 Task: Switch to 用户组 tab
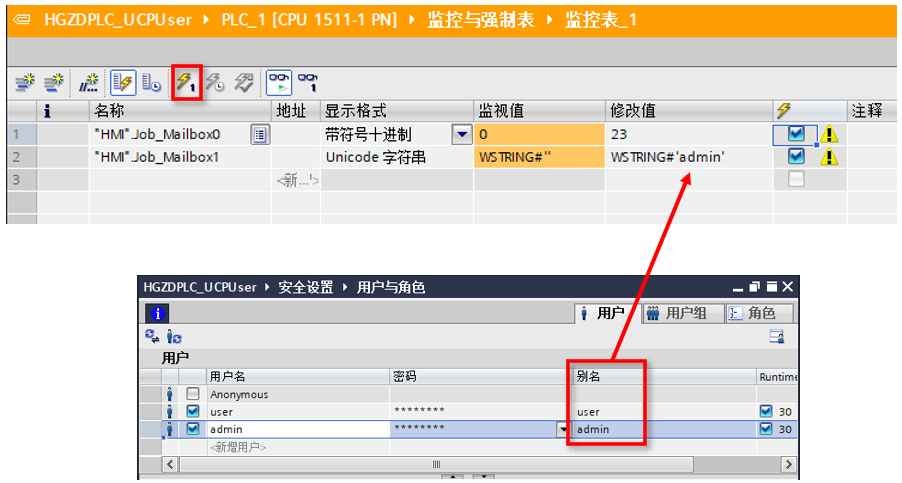click(683, 313)
